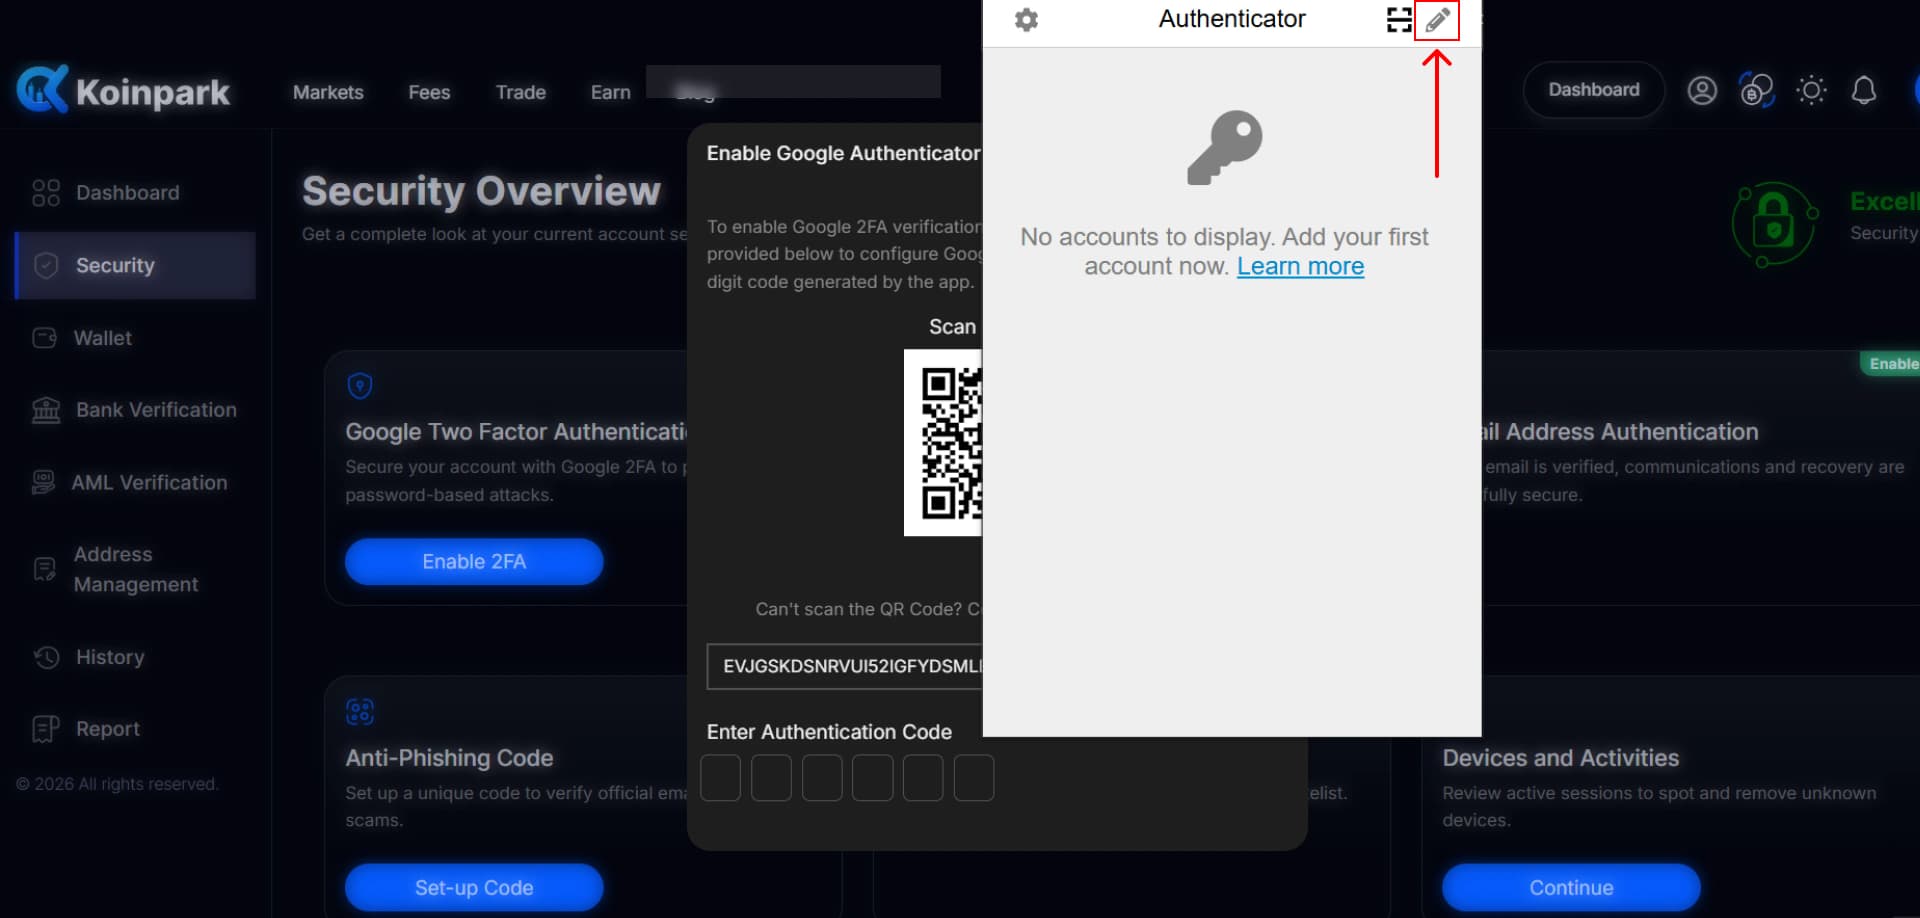Image resolution: width=1920 pixels, height=918 pixels.
Task: Select Security in the sidebar
Action: [x=135, y=266]
